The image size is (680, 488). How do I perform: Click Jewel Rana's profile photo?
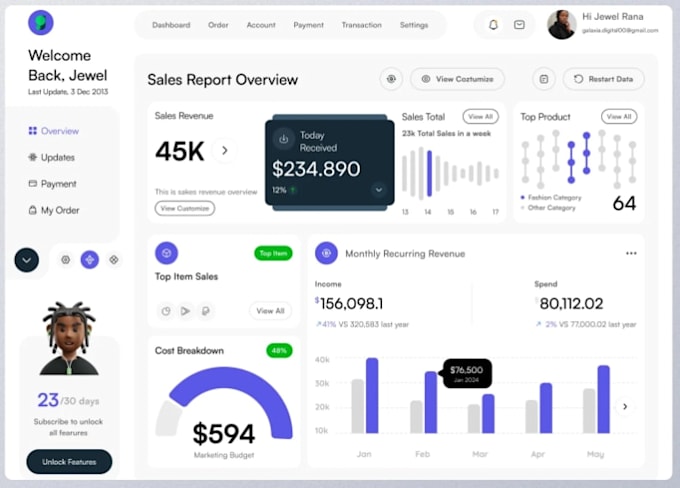point(562,25)
